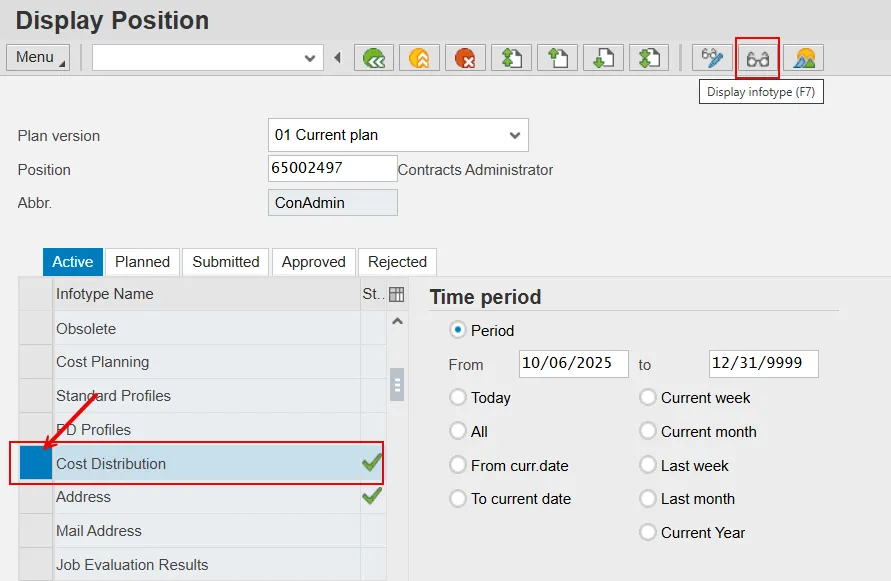This screenshot has height=581, width=891.
Task: Click the yellow Exit up-arrow icon
Action: pos(419,58)
